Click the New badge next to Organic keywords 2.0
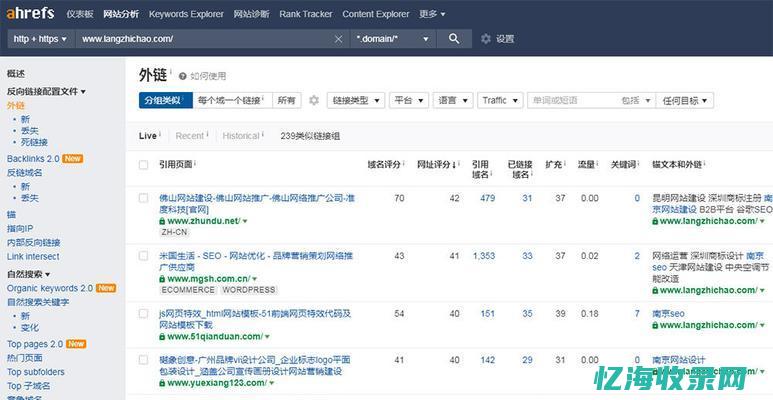The width and height of the screenshot is (773, 400). click(x=105, y=288)
